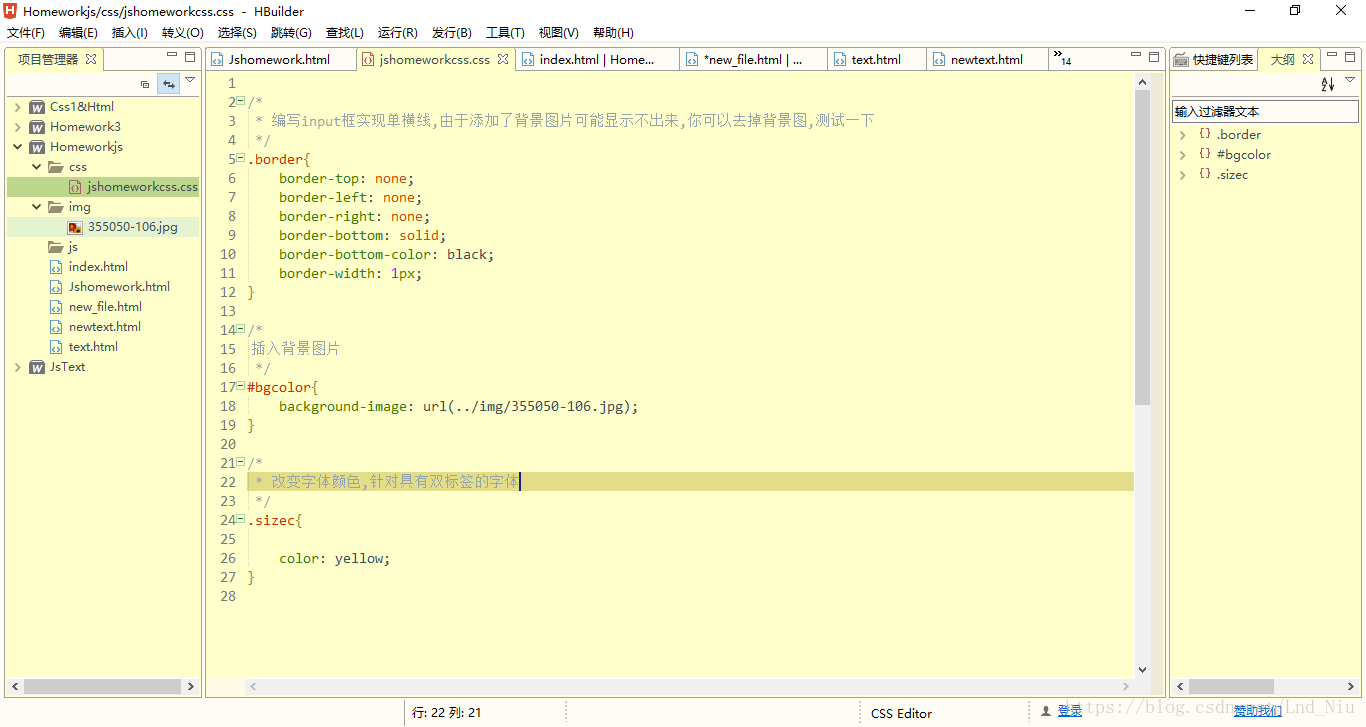Select the JsText project icon
Image resolution: width=1366 pixels, height=727 pixels.
[37, 367]
